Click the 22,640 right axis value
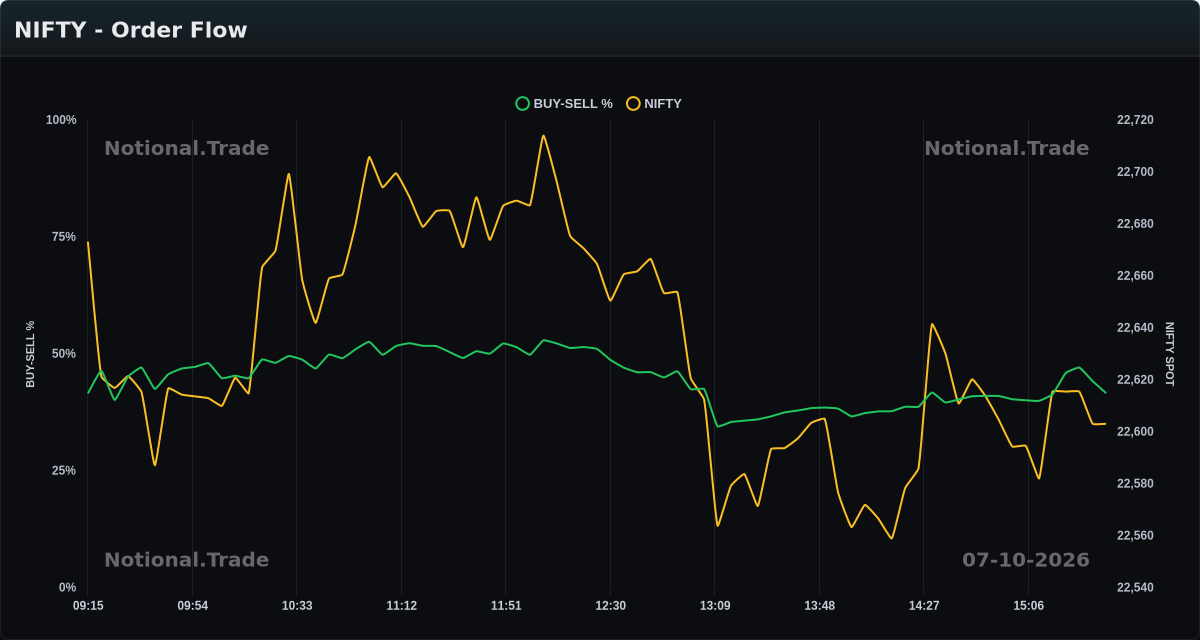Screen dimensions: 1200x640 point(1135,328)
